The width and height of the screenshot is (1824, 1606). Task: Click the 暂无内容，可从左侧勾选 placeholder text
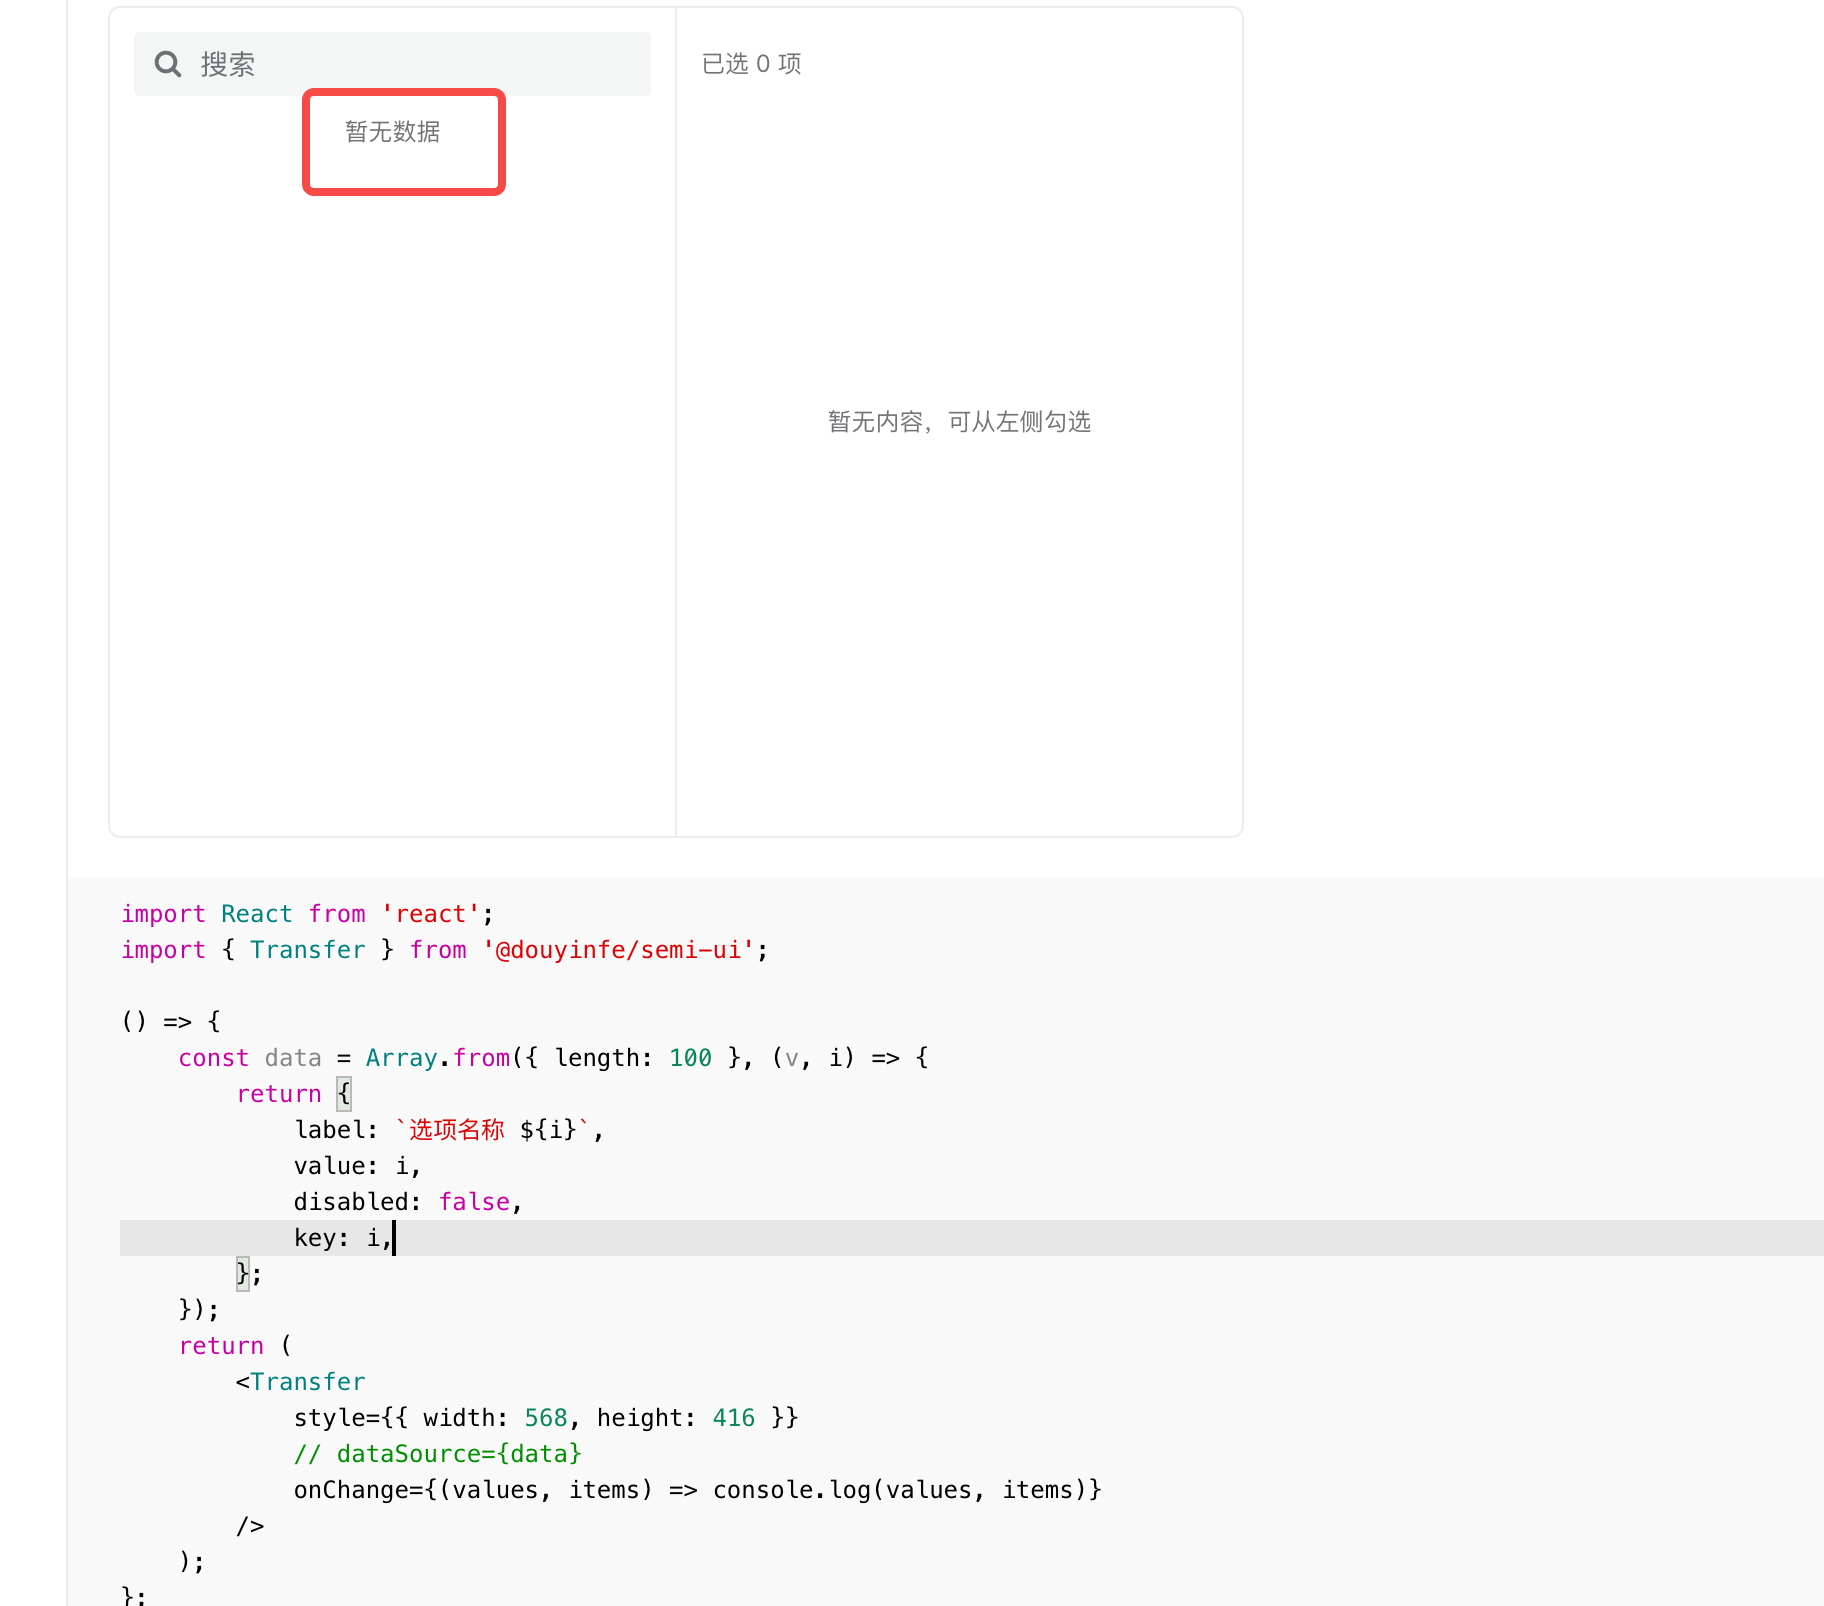click(x=960, y=421)
